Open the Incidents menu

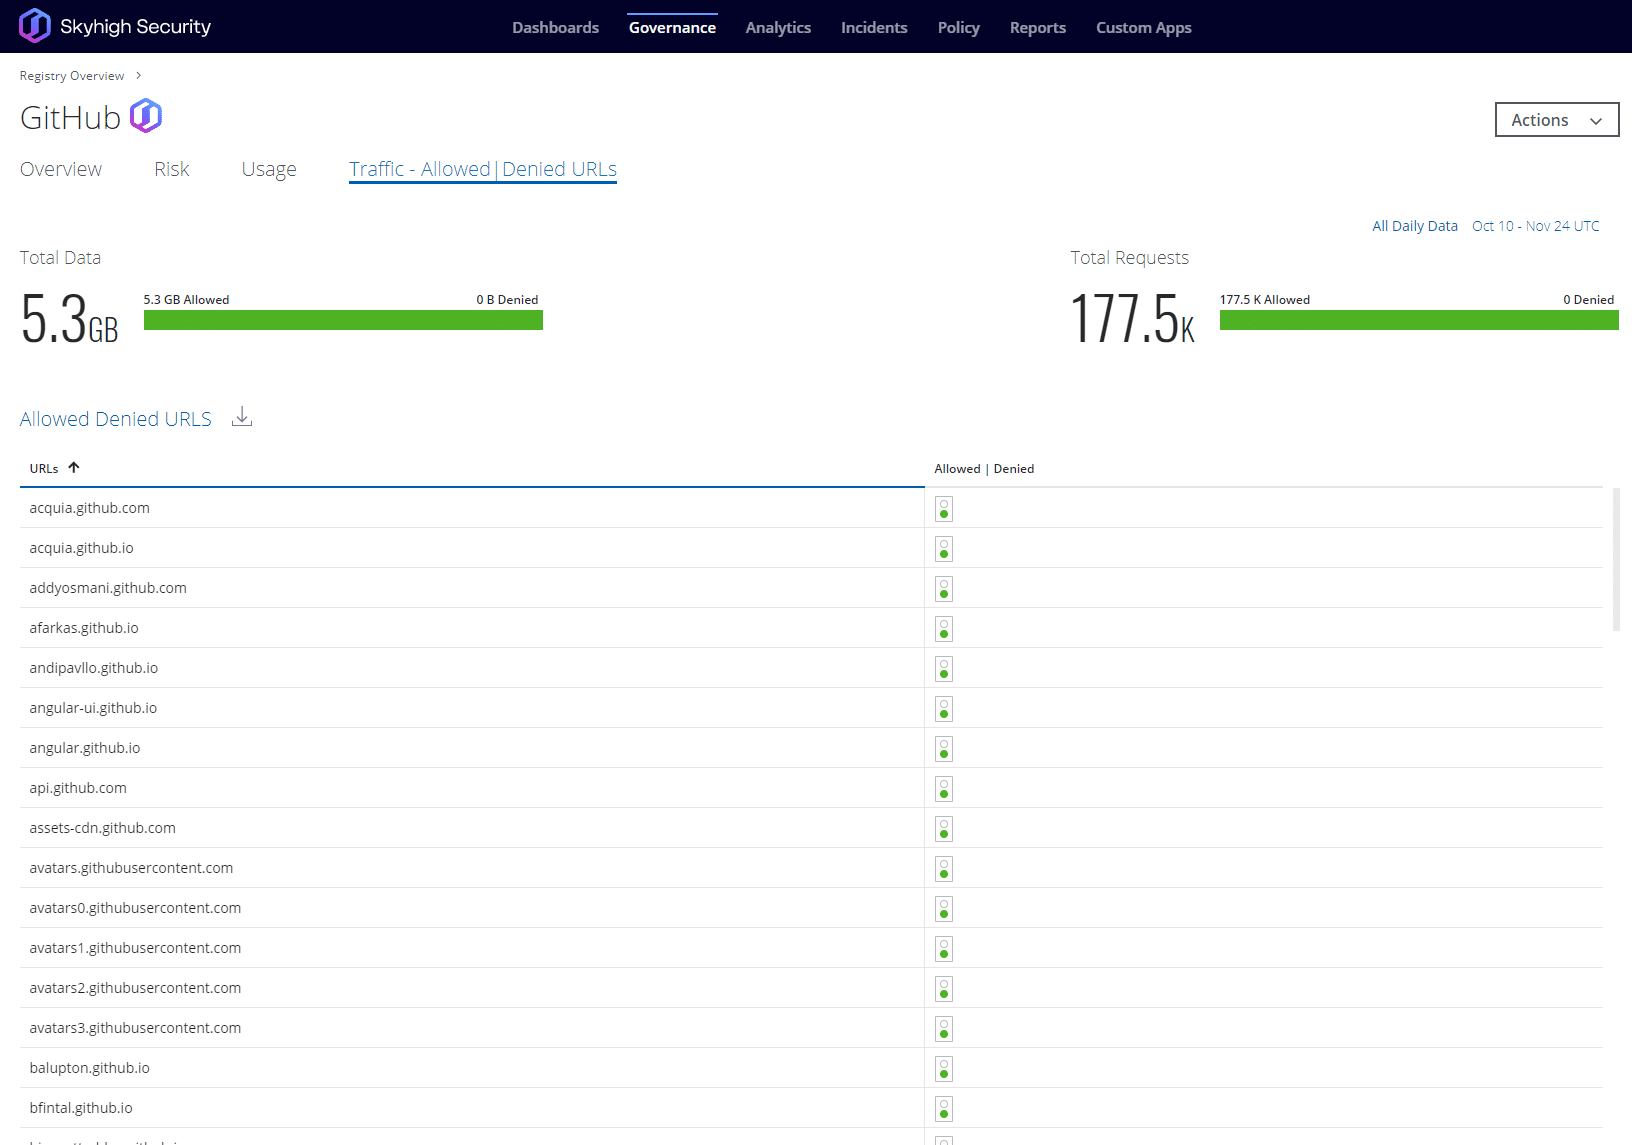coord(873,27)
